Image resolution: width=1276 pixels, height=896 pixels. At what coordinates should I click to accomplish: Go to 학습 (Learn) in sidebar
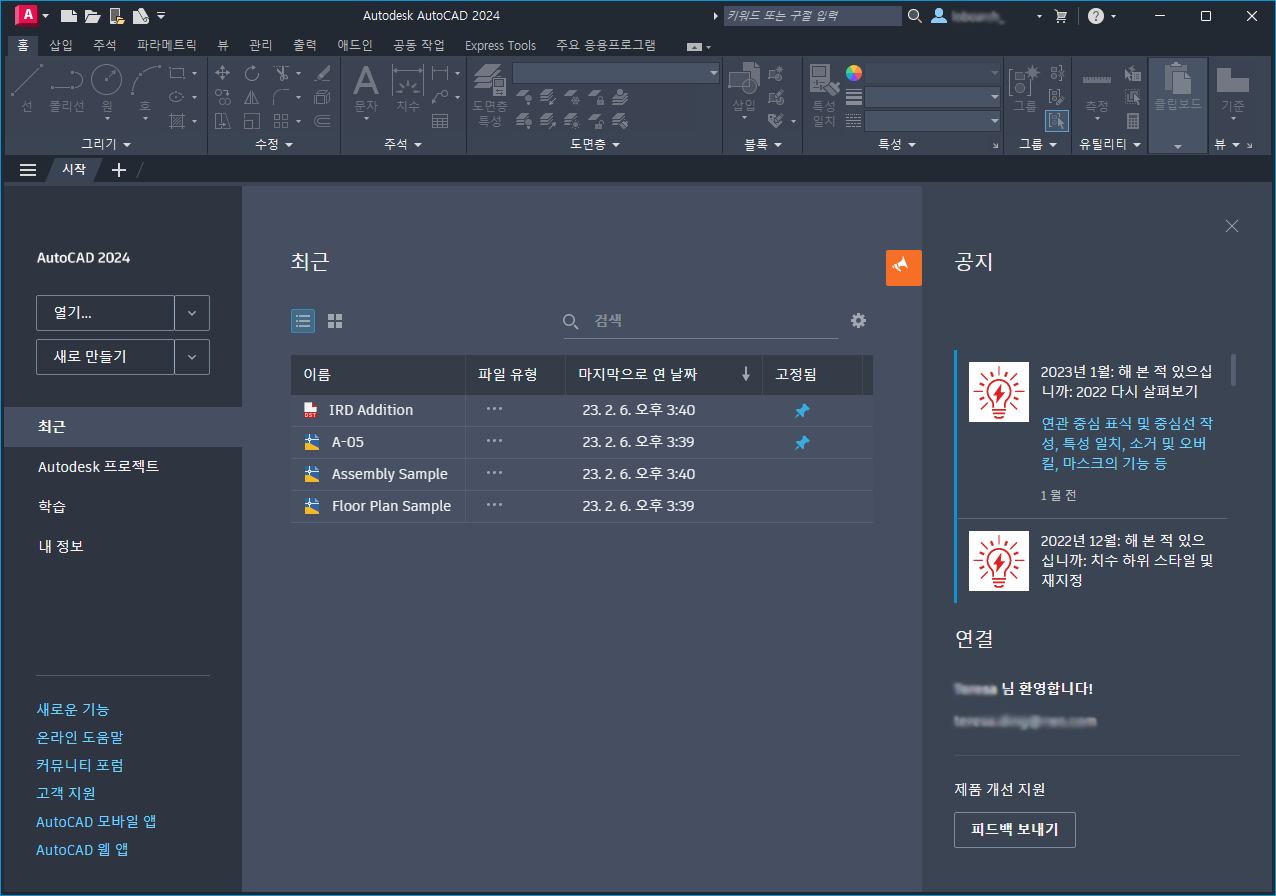52,507
